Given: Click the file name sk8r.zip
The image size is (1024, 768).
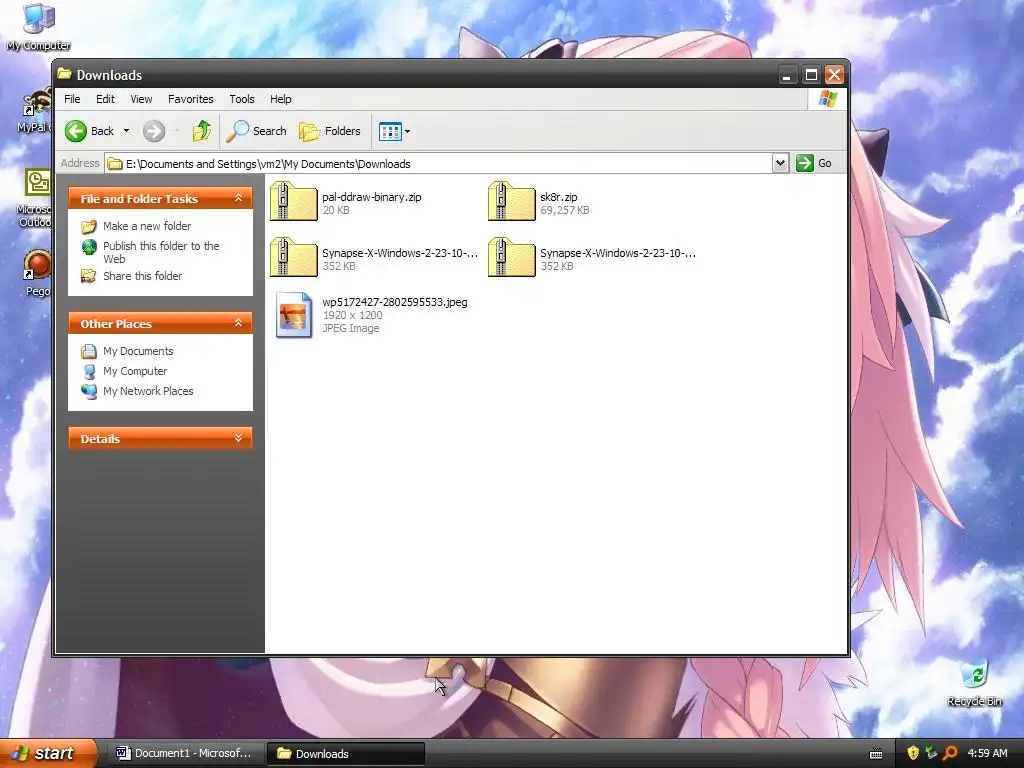Looking at the screenshot, I should pos(558,197).
